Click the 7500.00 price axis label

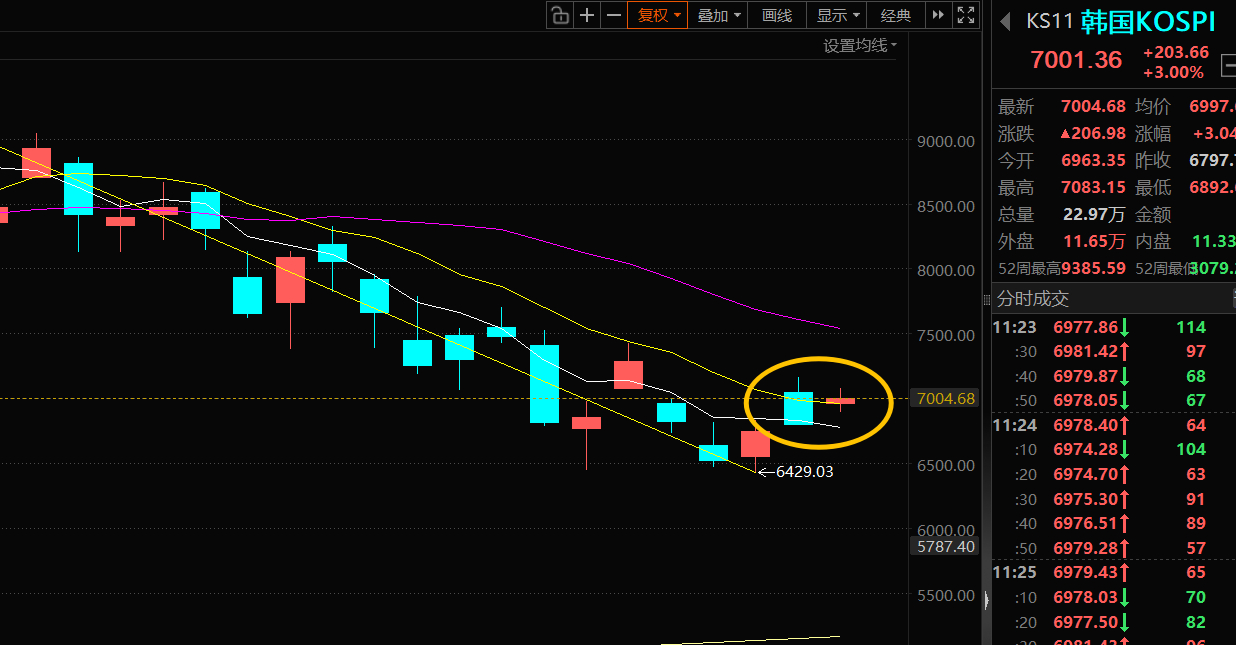(x=945, y=335)
